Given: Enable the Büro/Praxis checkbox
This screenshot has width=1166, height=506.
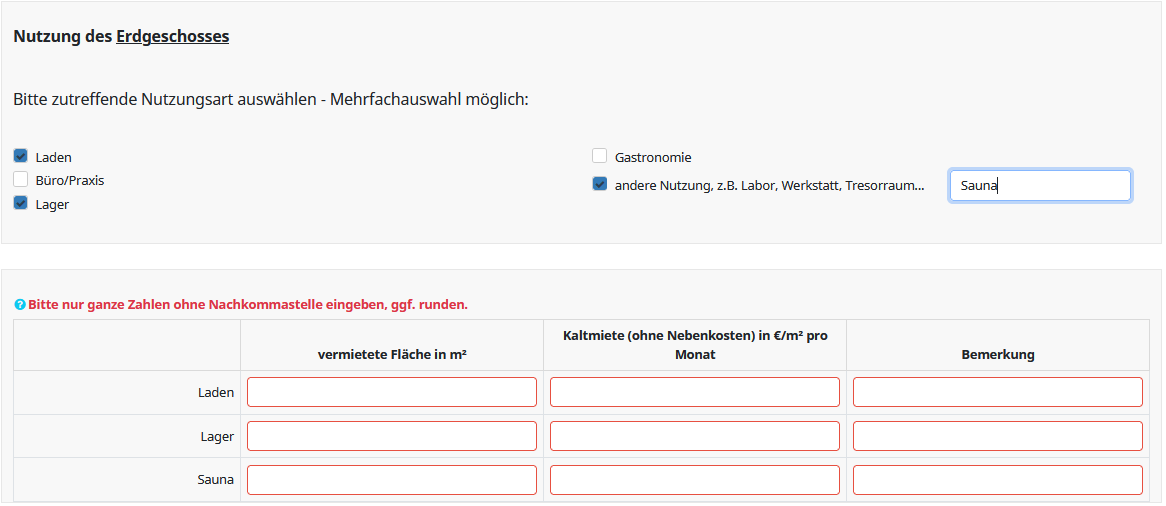Looking at the screenshot, I should pos(20,180).
